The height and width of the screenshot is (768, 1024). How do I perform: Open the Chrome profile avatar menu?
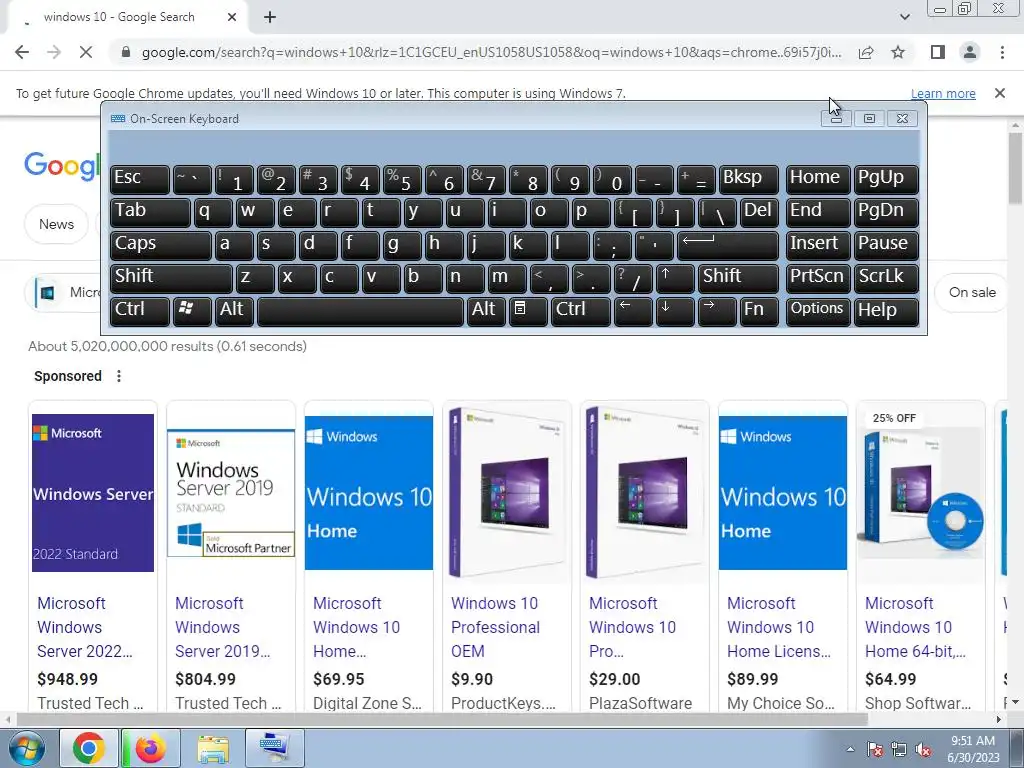tap(970, 52)
